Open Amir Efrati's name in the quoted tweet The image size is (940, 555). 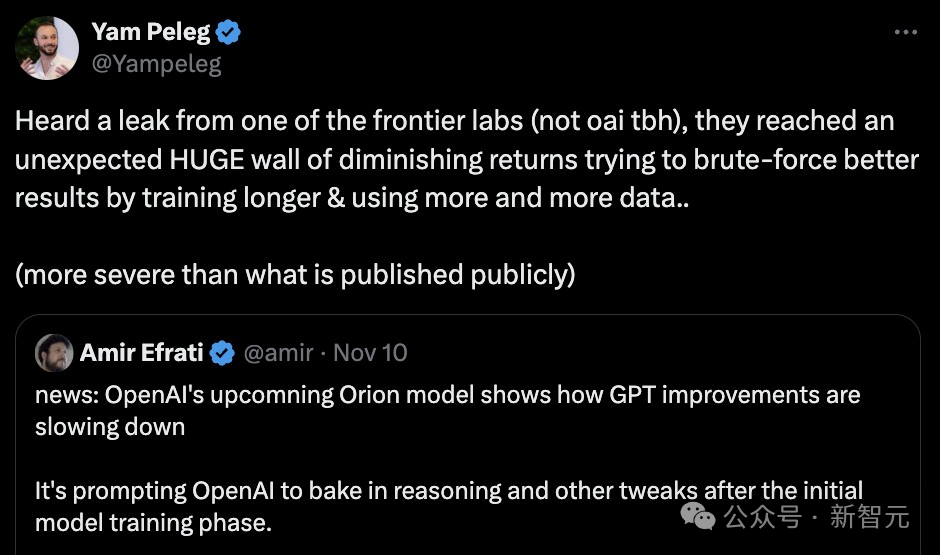141,353
